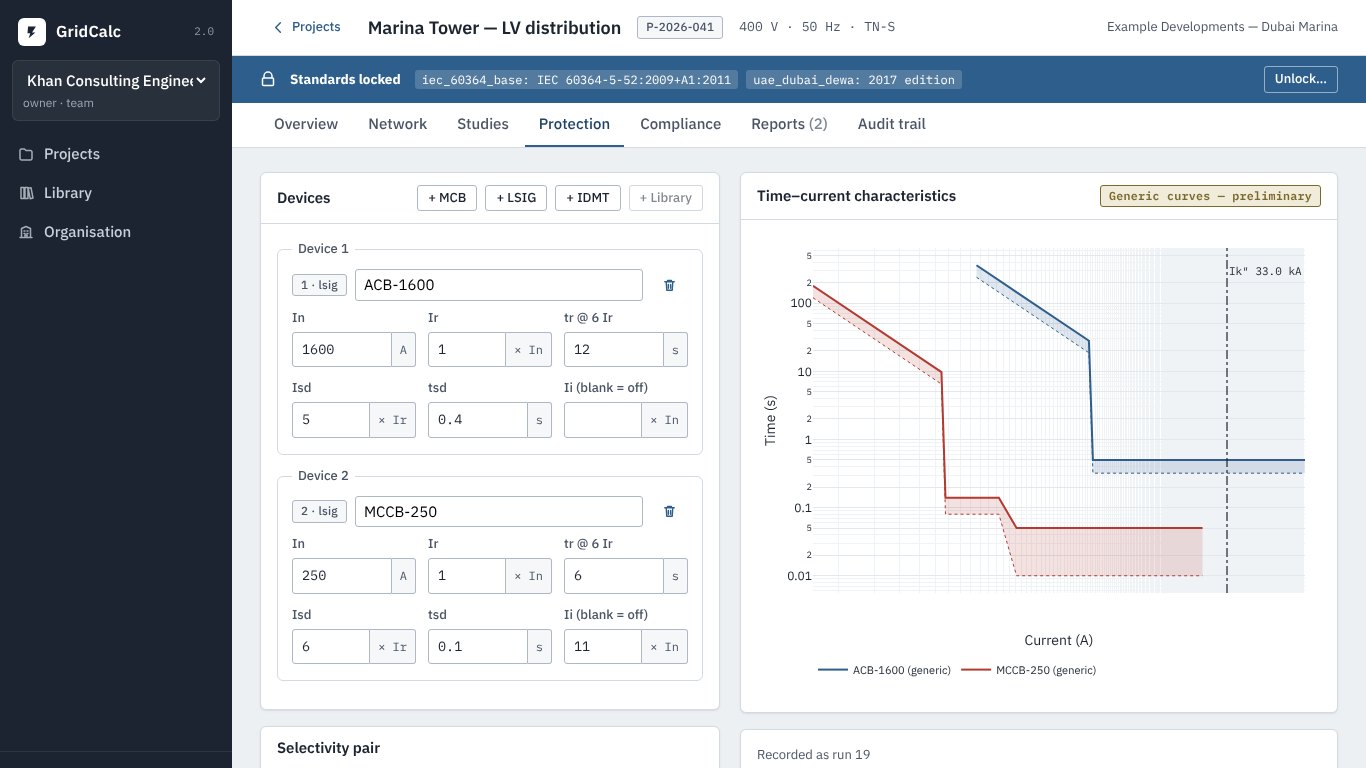Screen dimensions: 1366x768
Task: Click the iec_60364_base standard tag
Action: [576, 79]
